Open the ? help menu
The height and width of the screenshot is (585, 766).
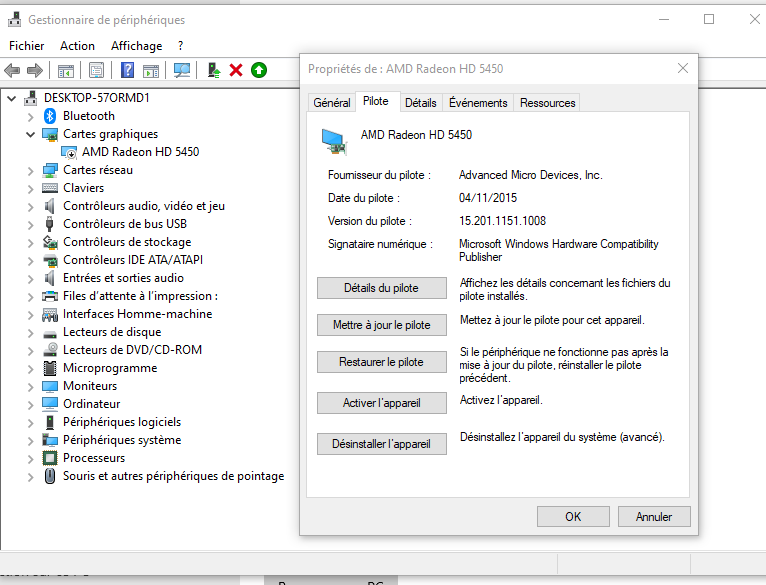180,46
